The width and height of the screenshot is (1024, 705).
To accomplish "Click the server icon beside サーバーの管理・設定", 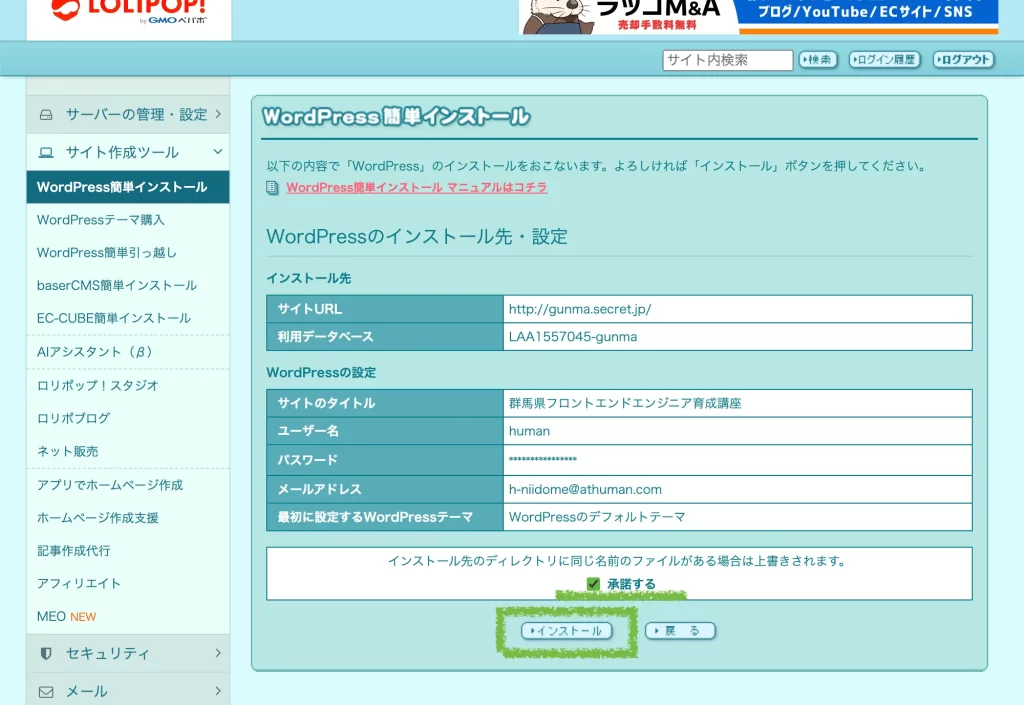I will pos(46,115).
